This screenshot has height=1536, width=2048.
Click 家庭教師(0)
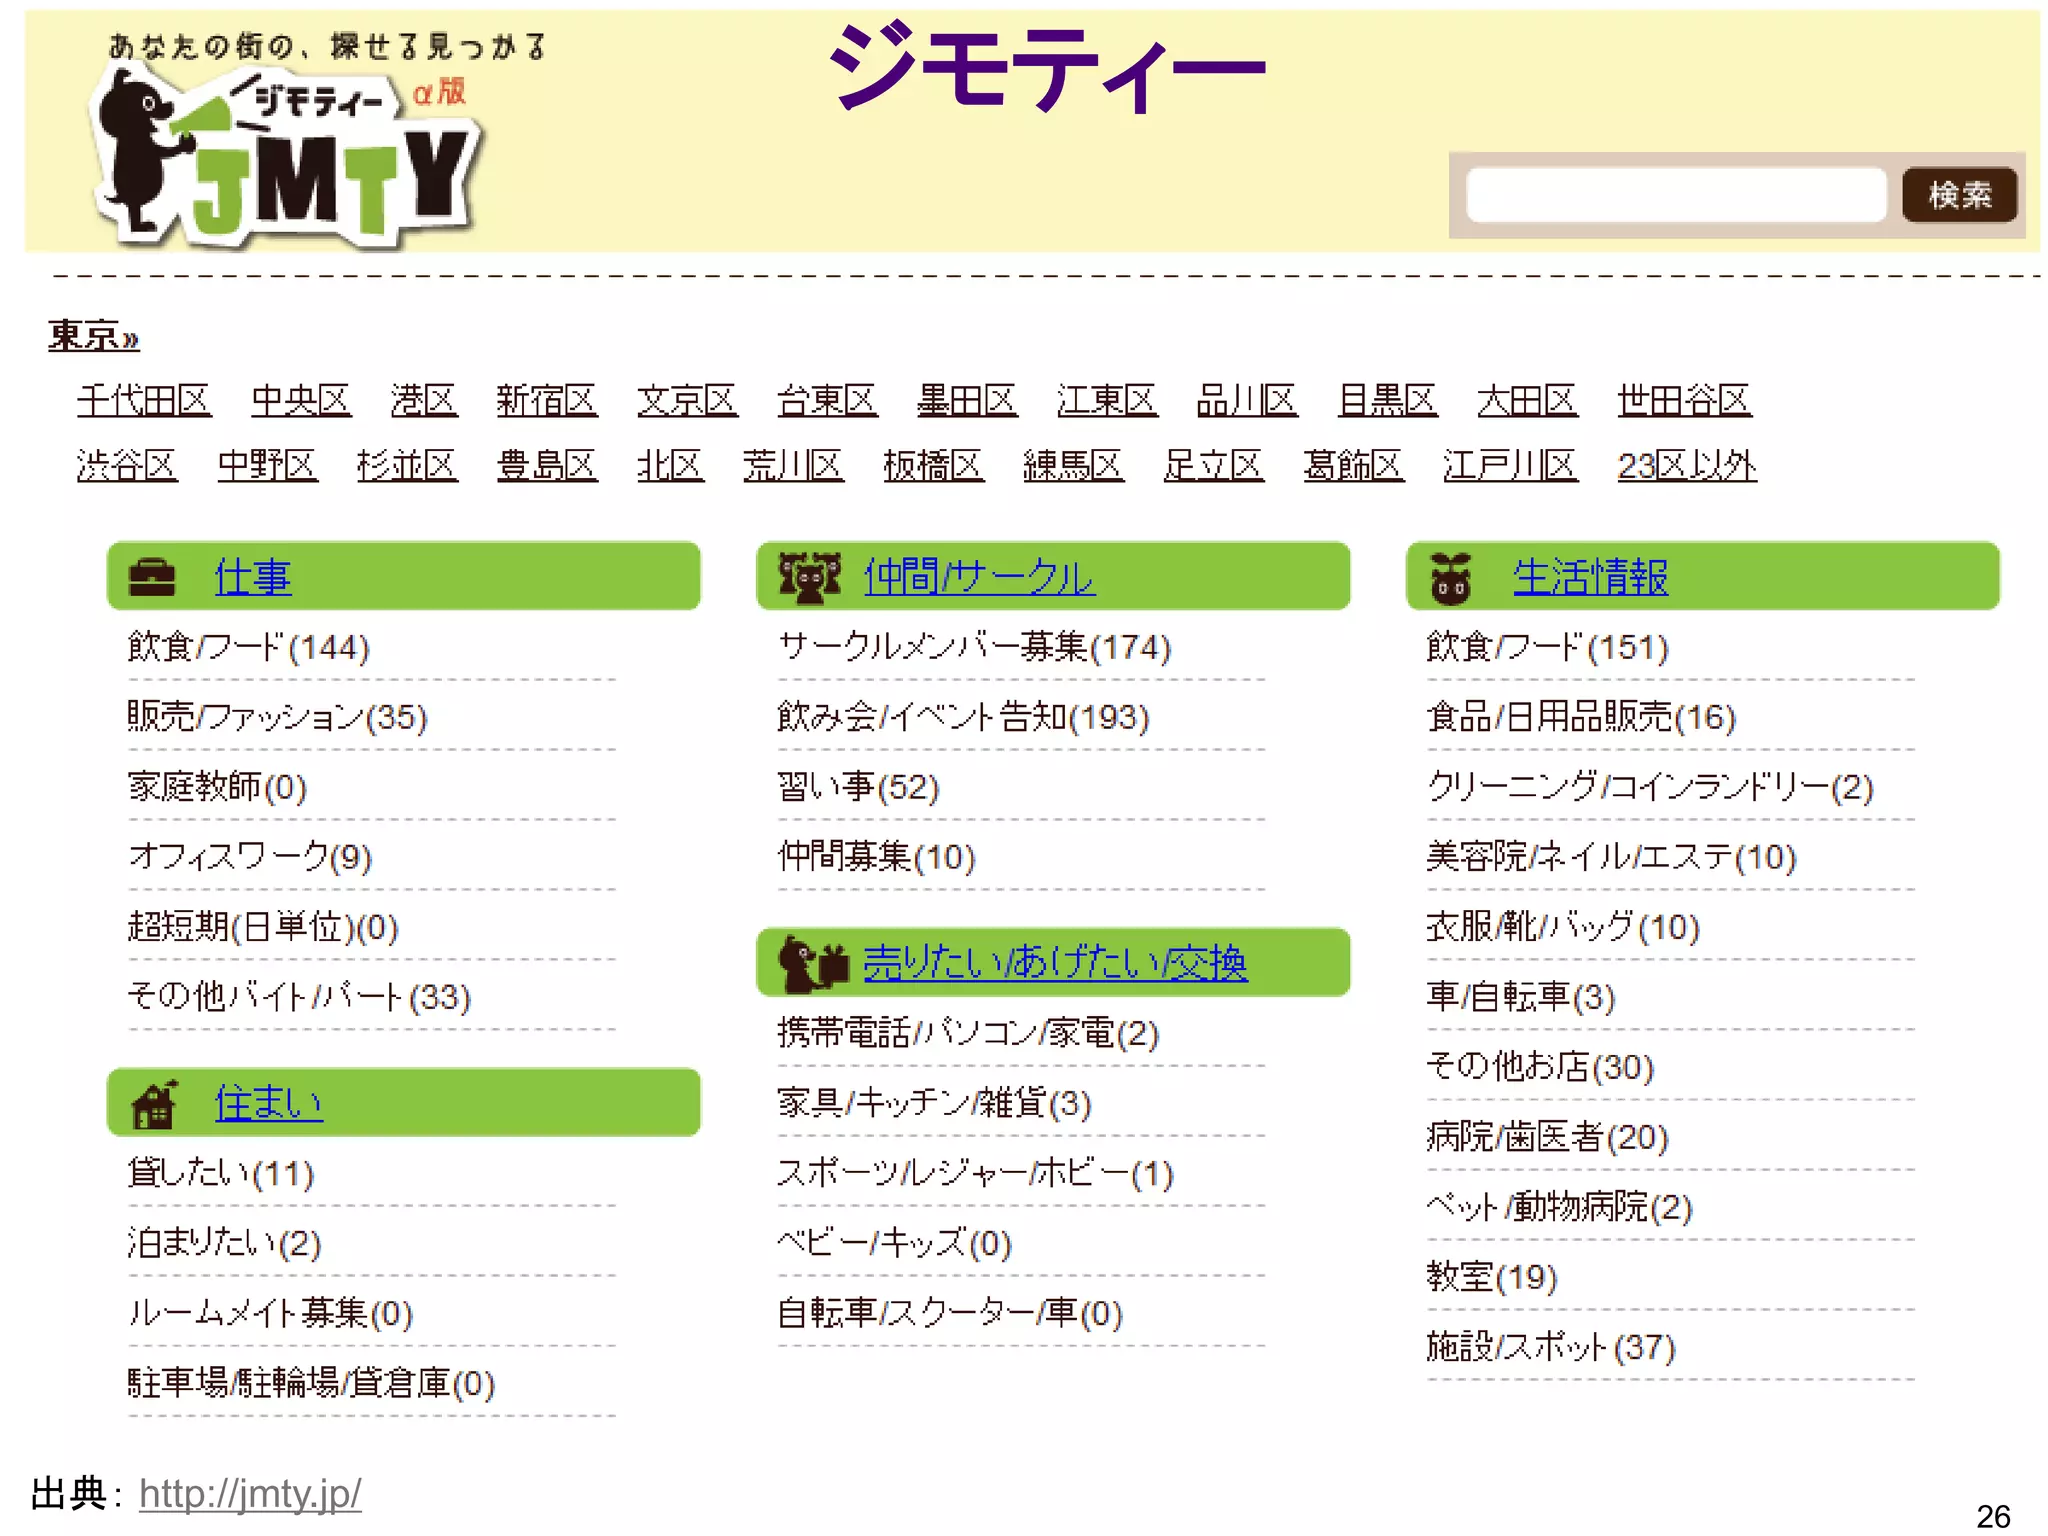point(217,787)
